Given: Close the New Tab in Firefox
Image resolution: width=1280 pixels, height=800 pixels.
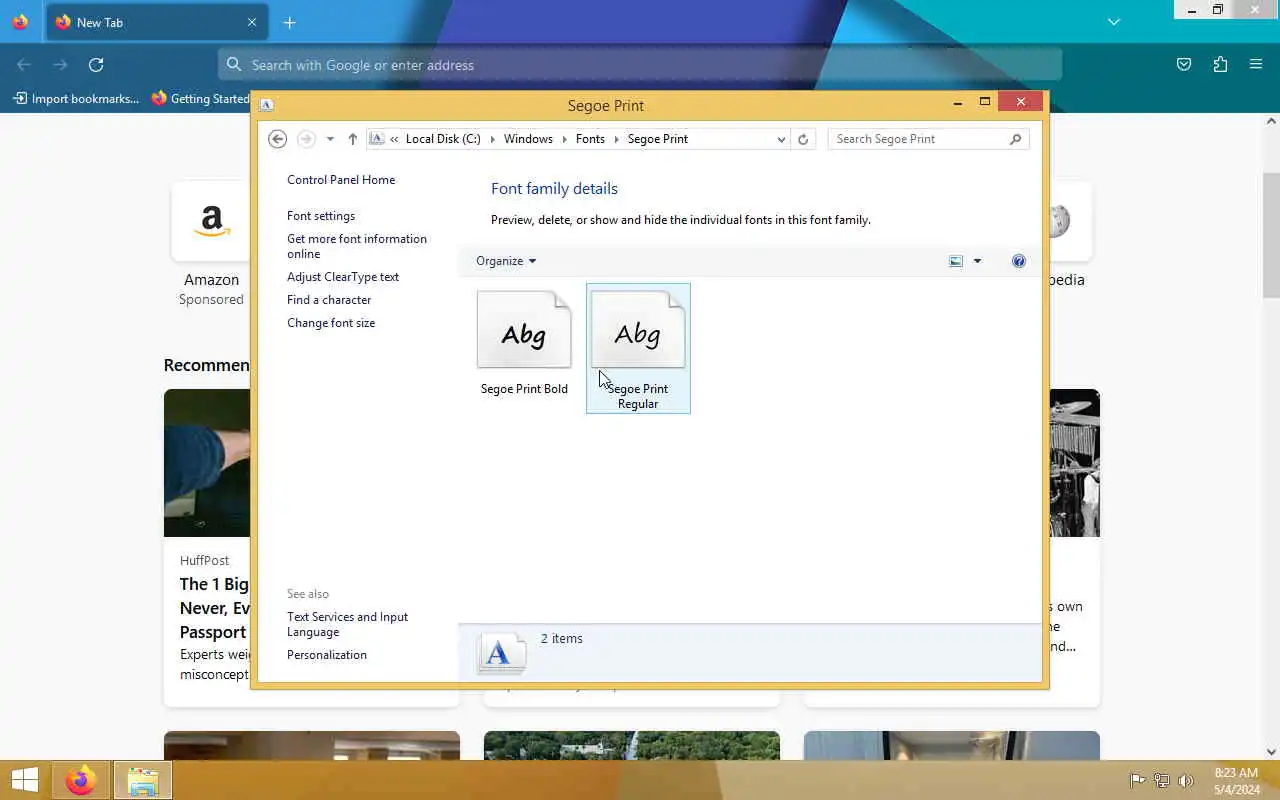Looking at the screenshot, I should [x=252, y=22].
